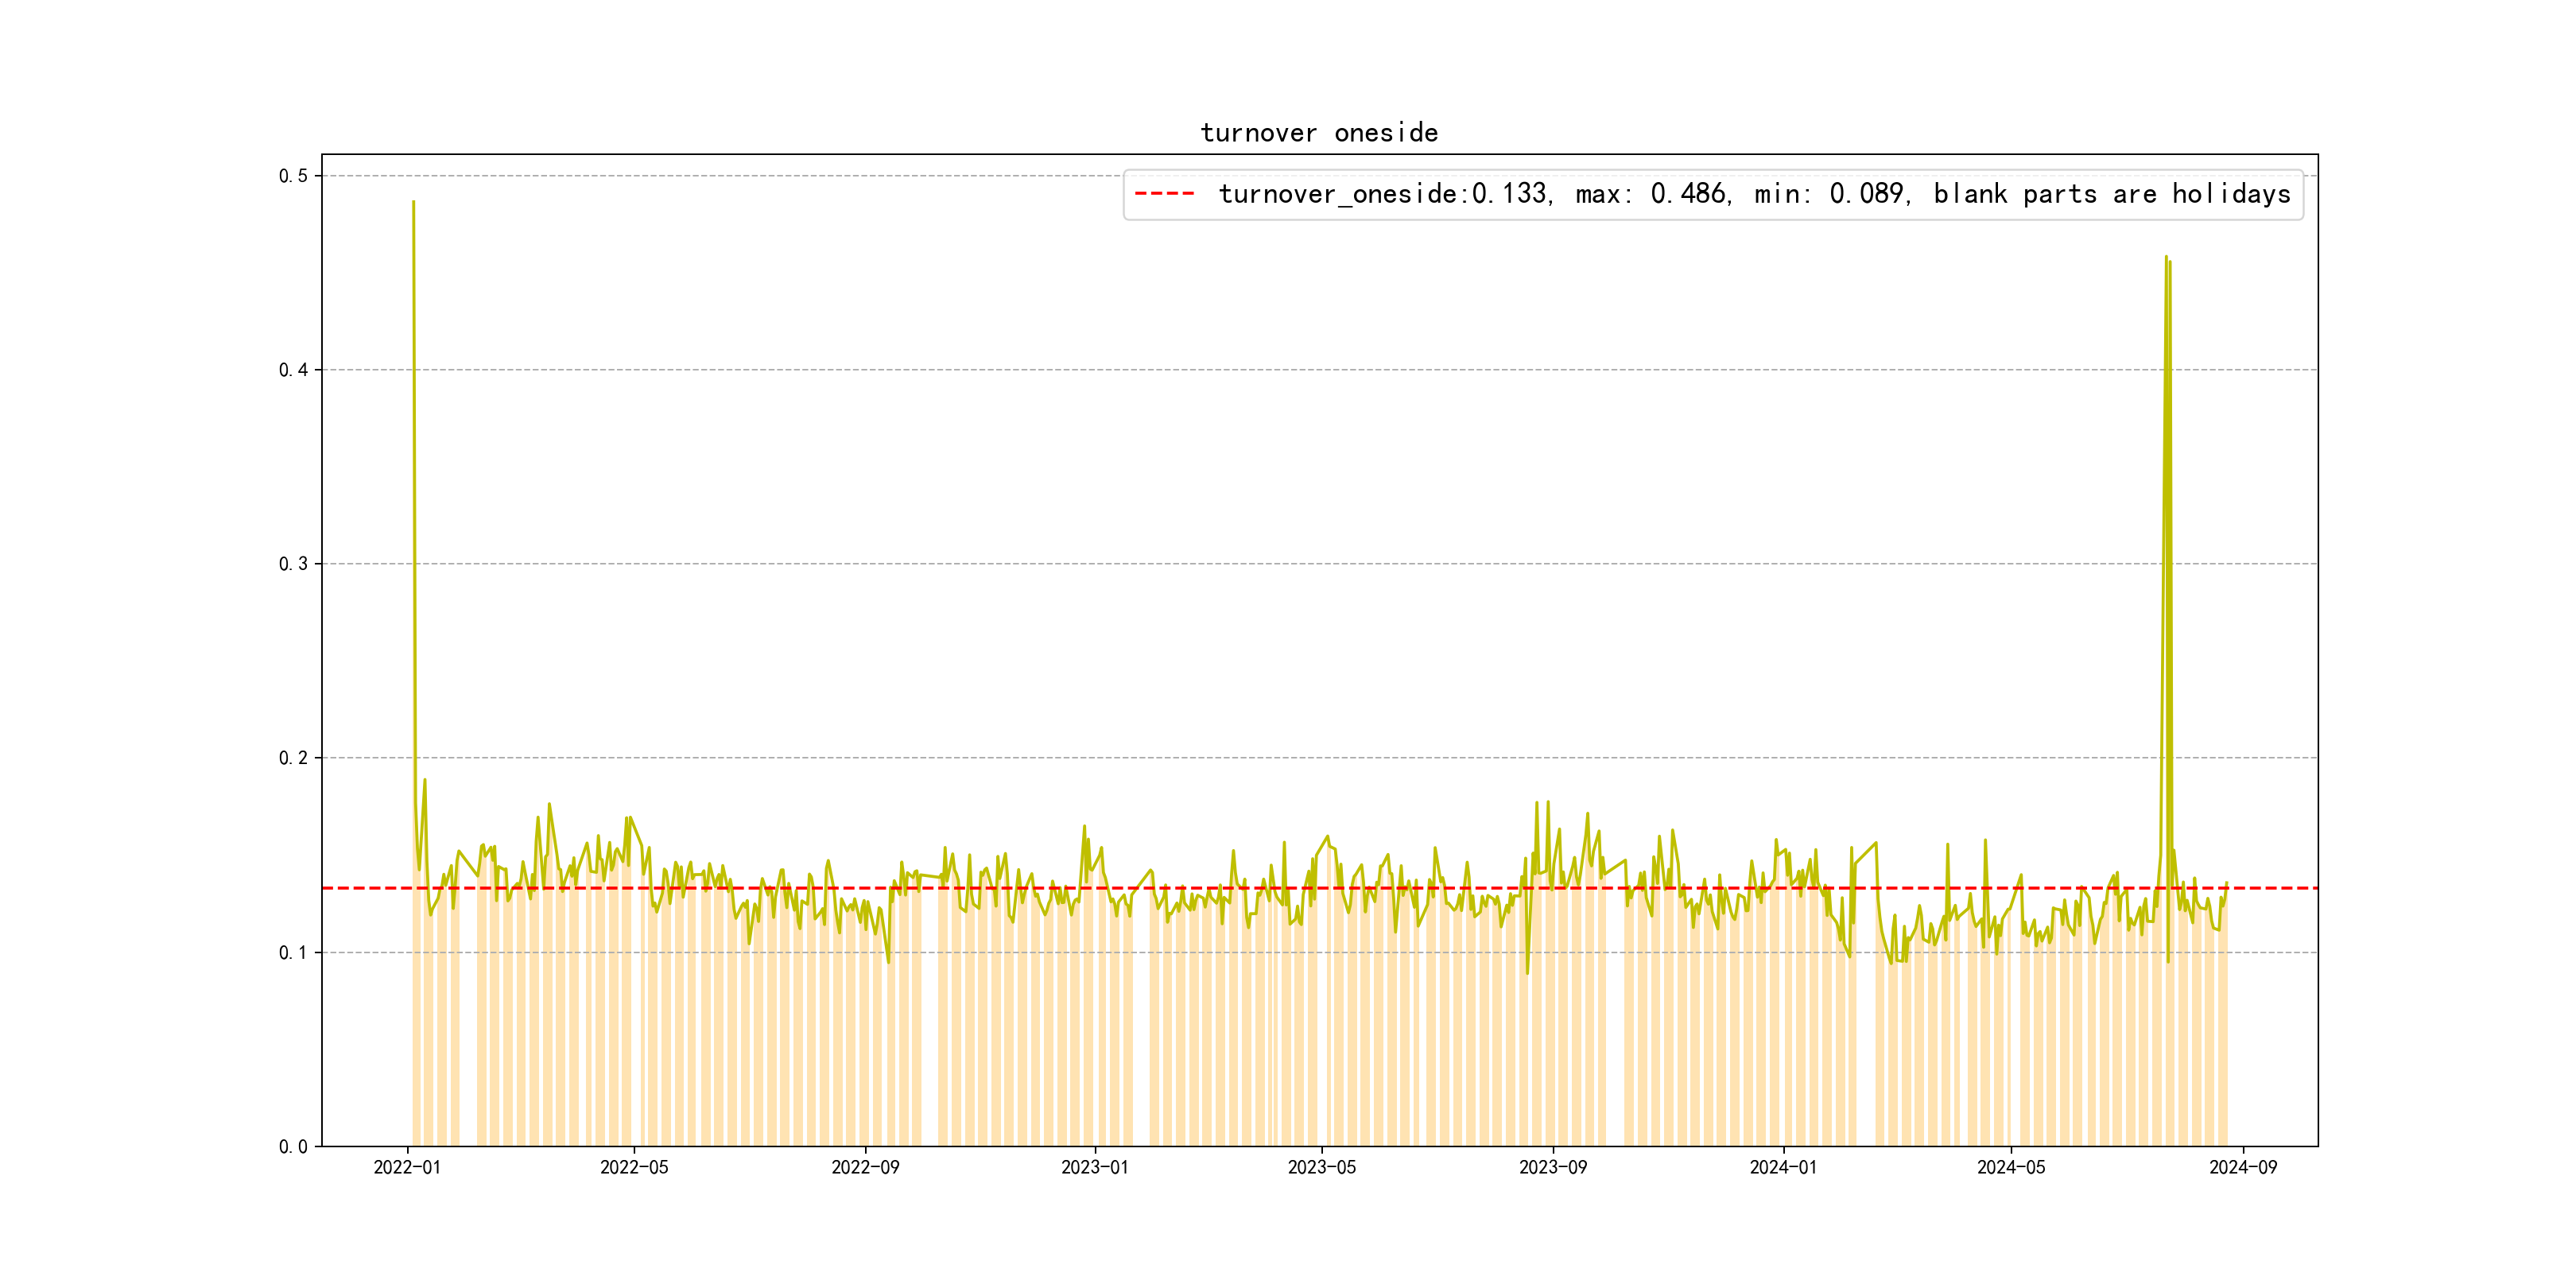Click the 0.1 y-axis tick label
2576x1288 pixels.
(x=293, y=952)
